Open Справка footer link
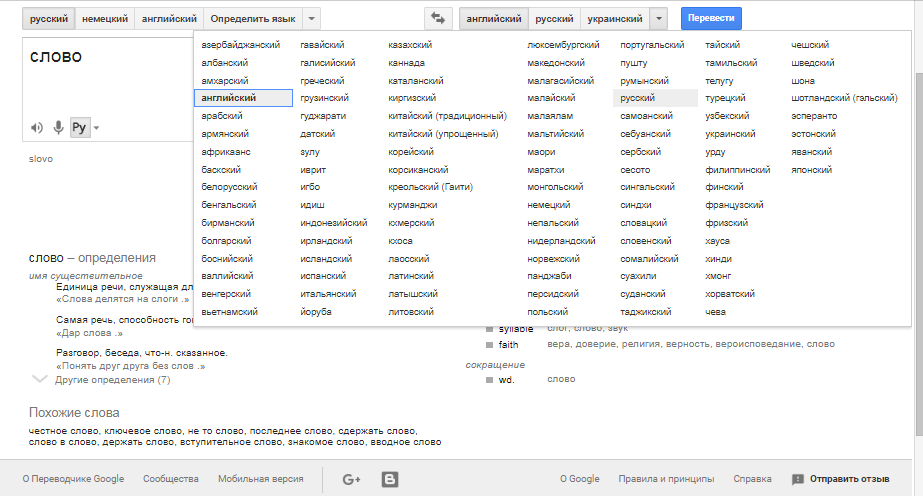This screenshot has width=923, height=496. click(752, 479)
